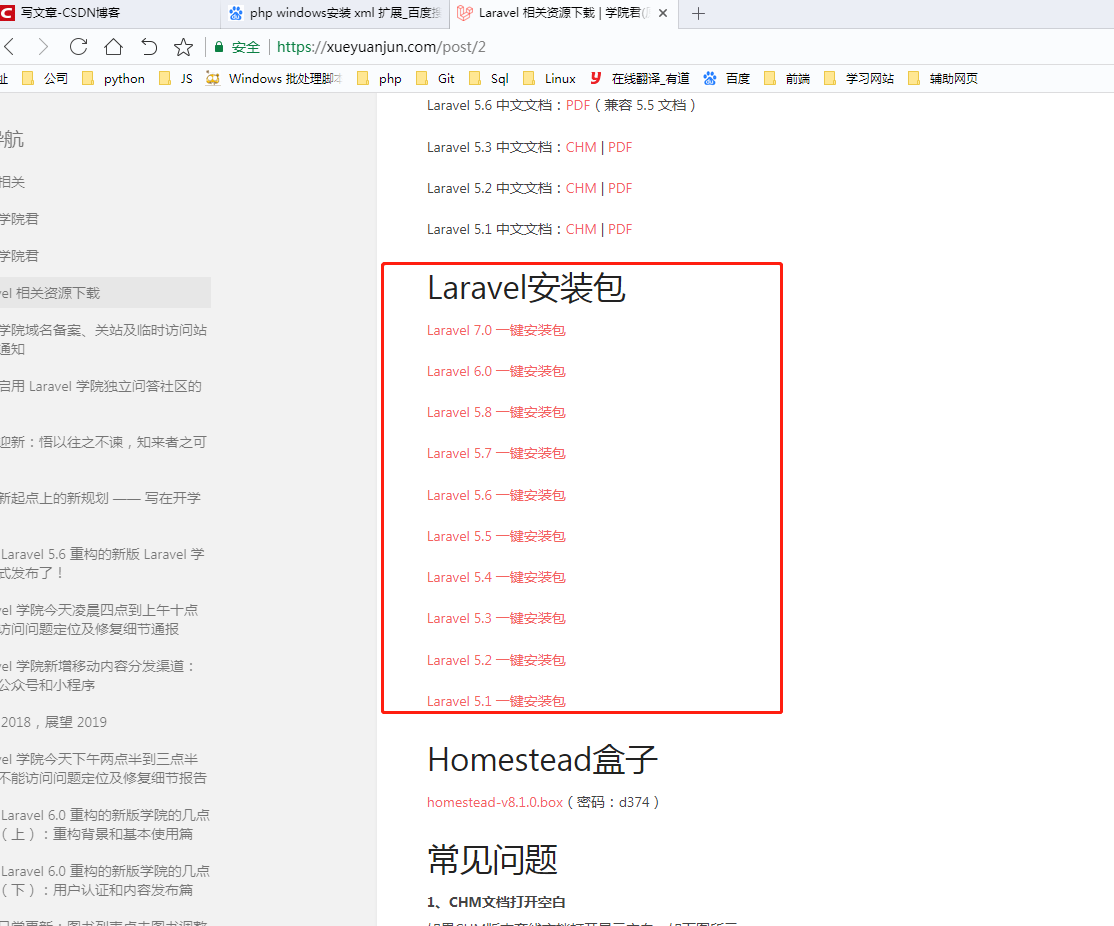Select the 相关资源下载 sidebar item

(105, 293)
